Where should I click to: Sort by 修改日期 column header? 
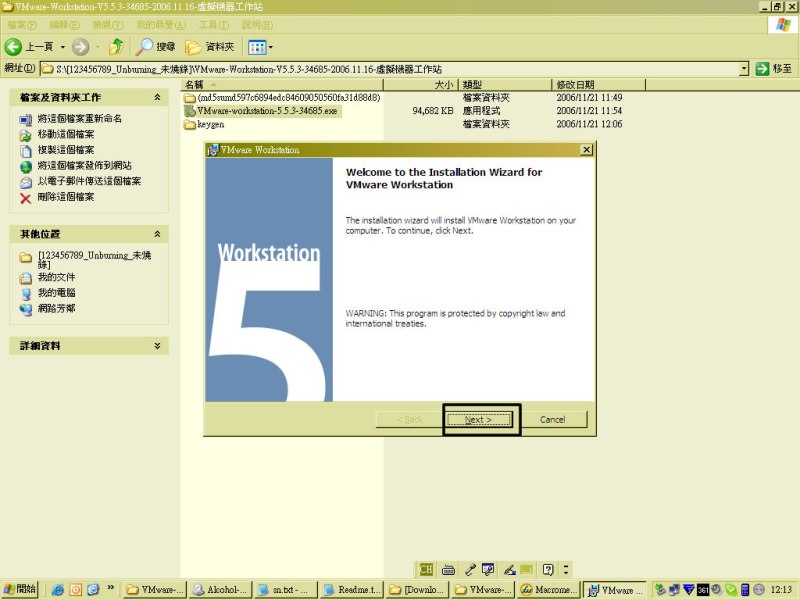coord(598,85)
